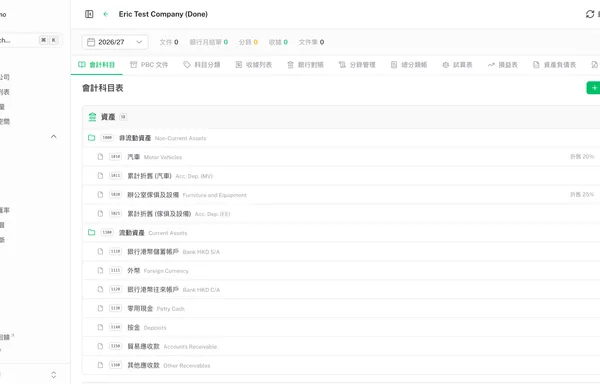The image size is (600, 384).
Task: Open the 2026/27 year dropdown
Action: click(x=115, y=42)
